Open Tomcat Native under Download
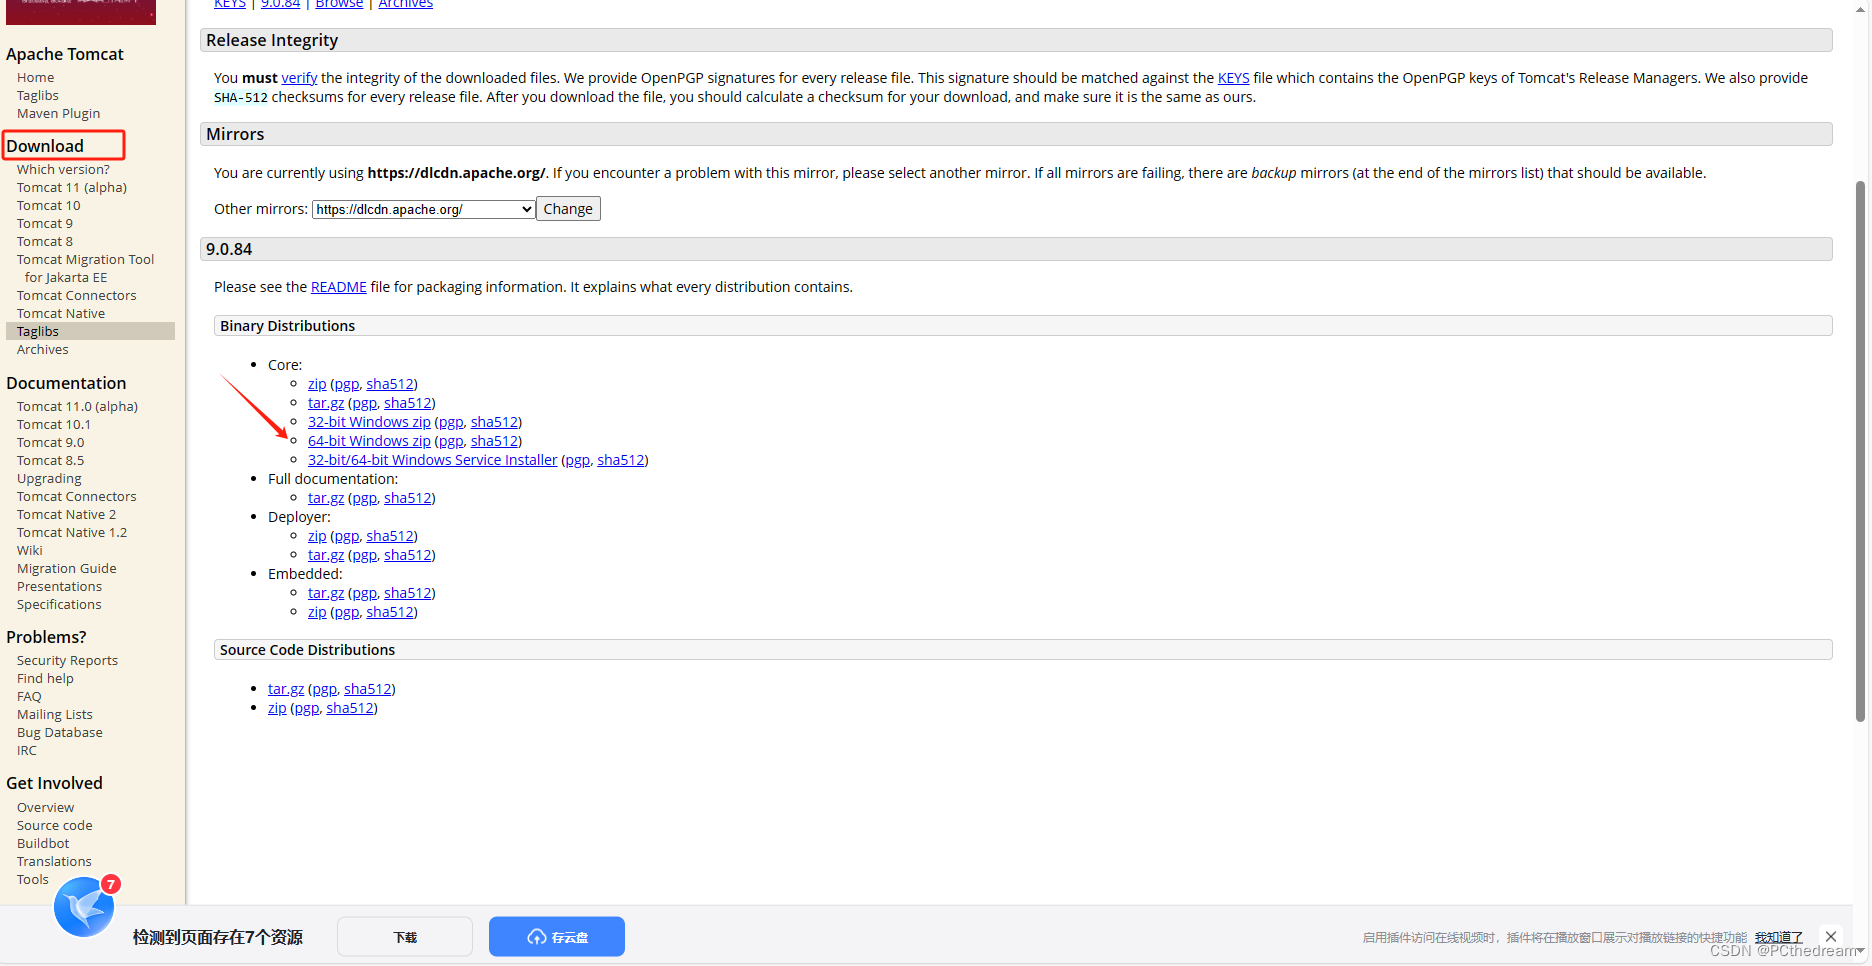1872x966 pixels. (61, 314)
